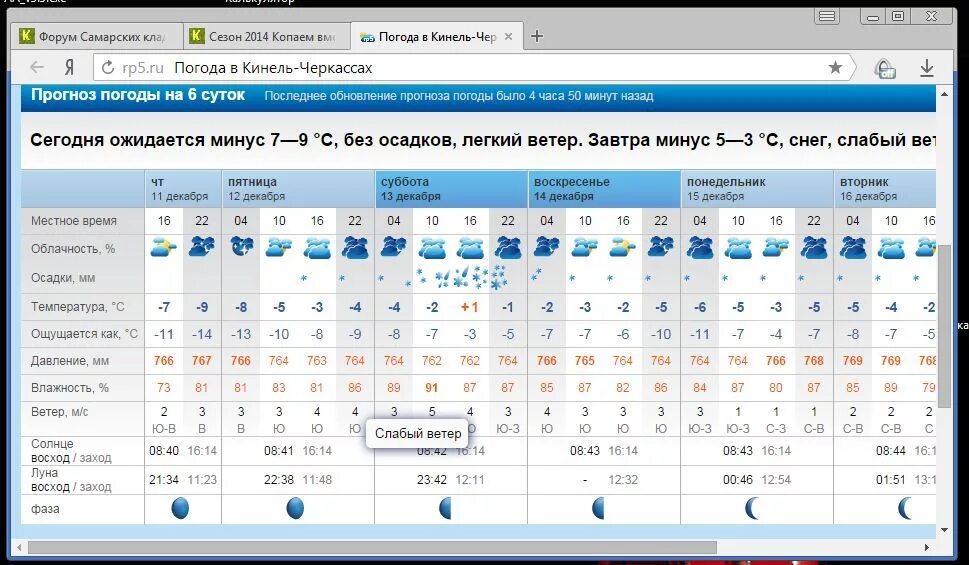969x565 pixels.
Task: Close the 'Погода в Кинель-Чер' tab
Action: [x=508, y=36]
